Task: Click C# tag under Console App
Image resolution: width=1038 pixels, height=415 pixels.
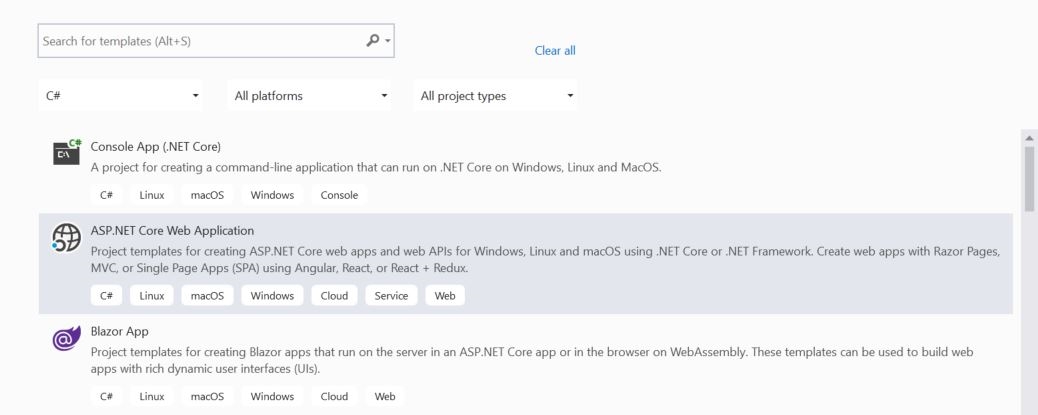Action: pyautogui.click(x=107, y=195)
